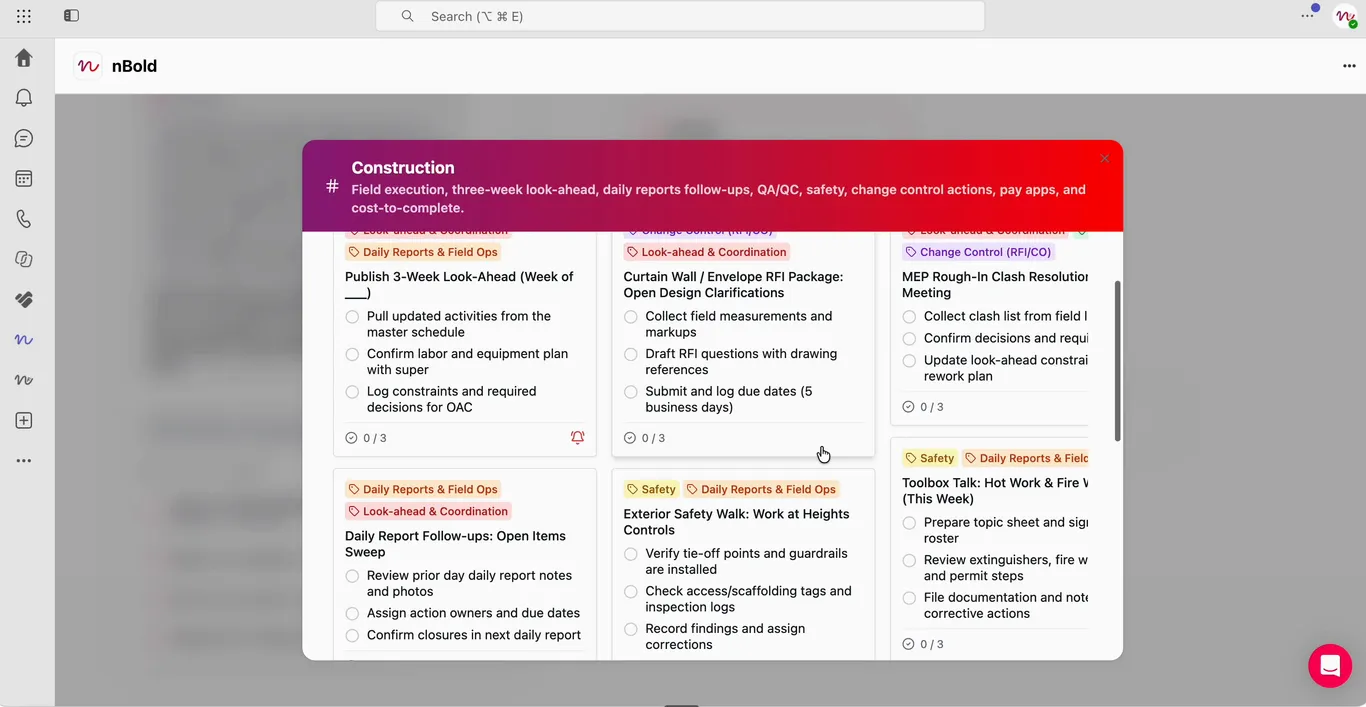Check 'Review prior day daily report notes'

(352, 576)
